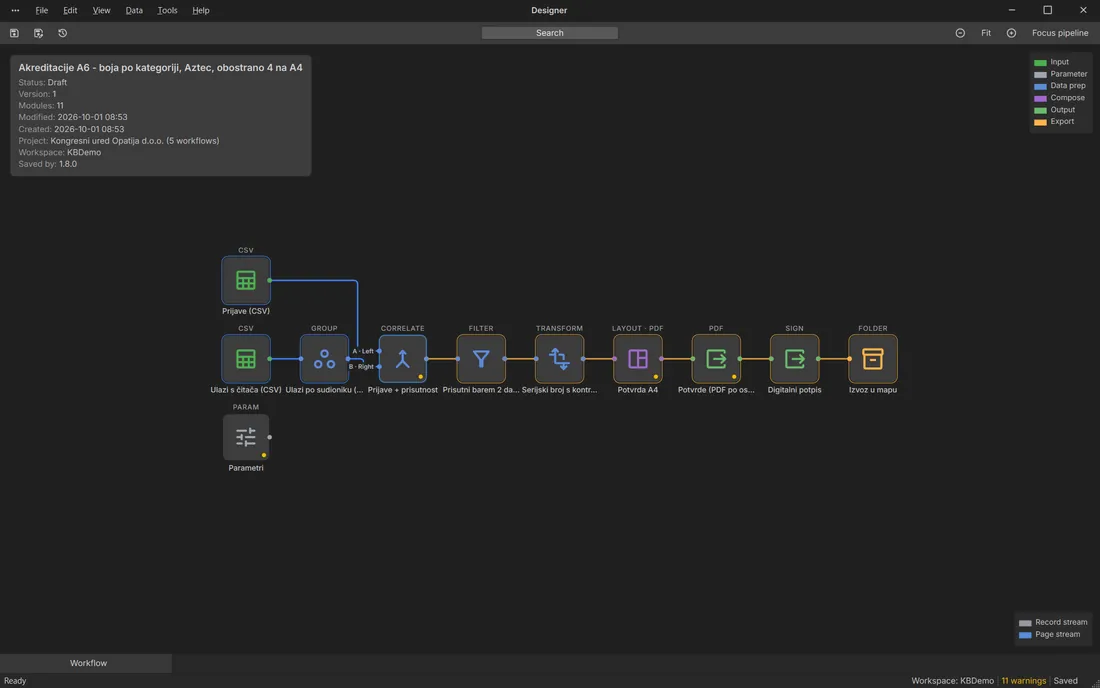
Task: Click the Data prep legend blue swatch
Action: 1040,86
